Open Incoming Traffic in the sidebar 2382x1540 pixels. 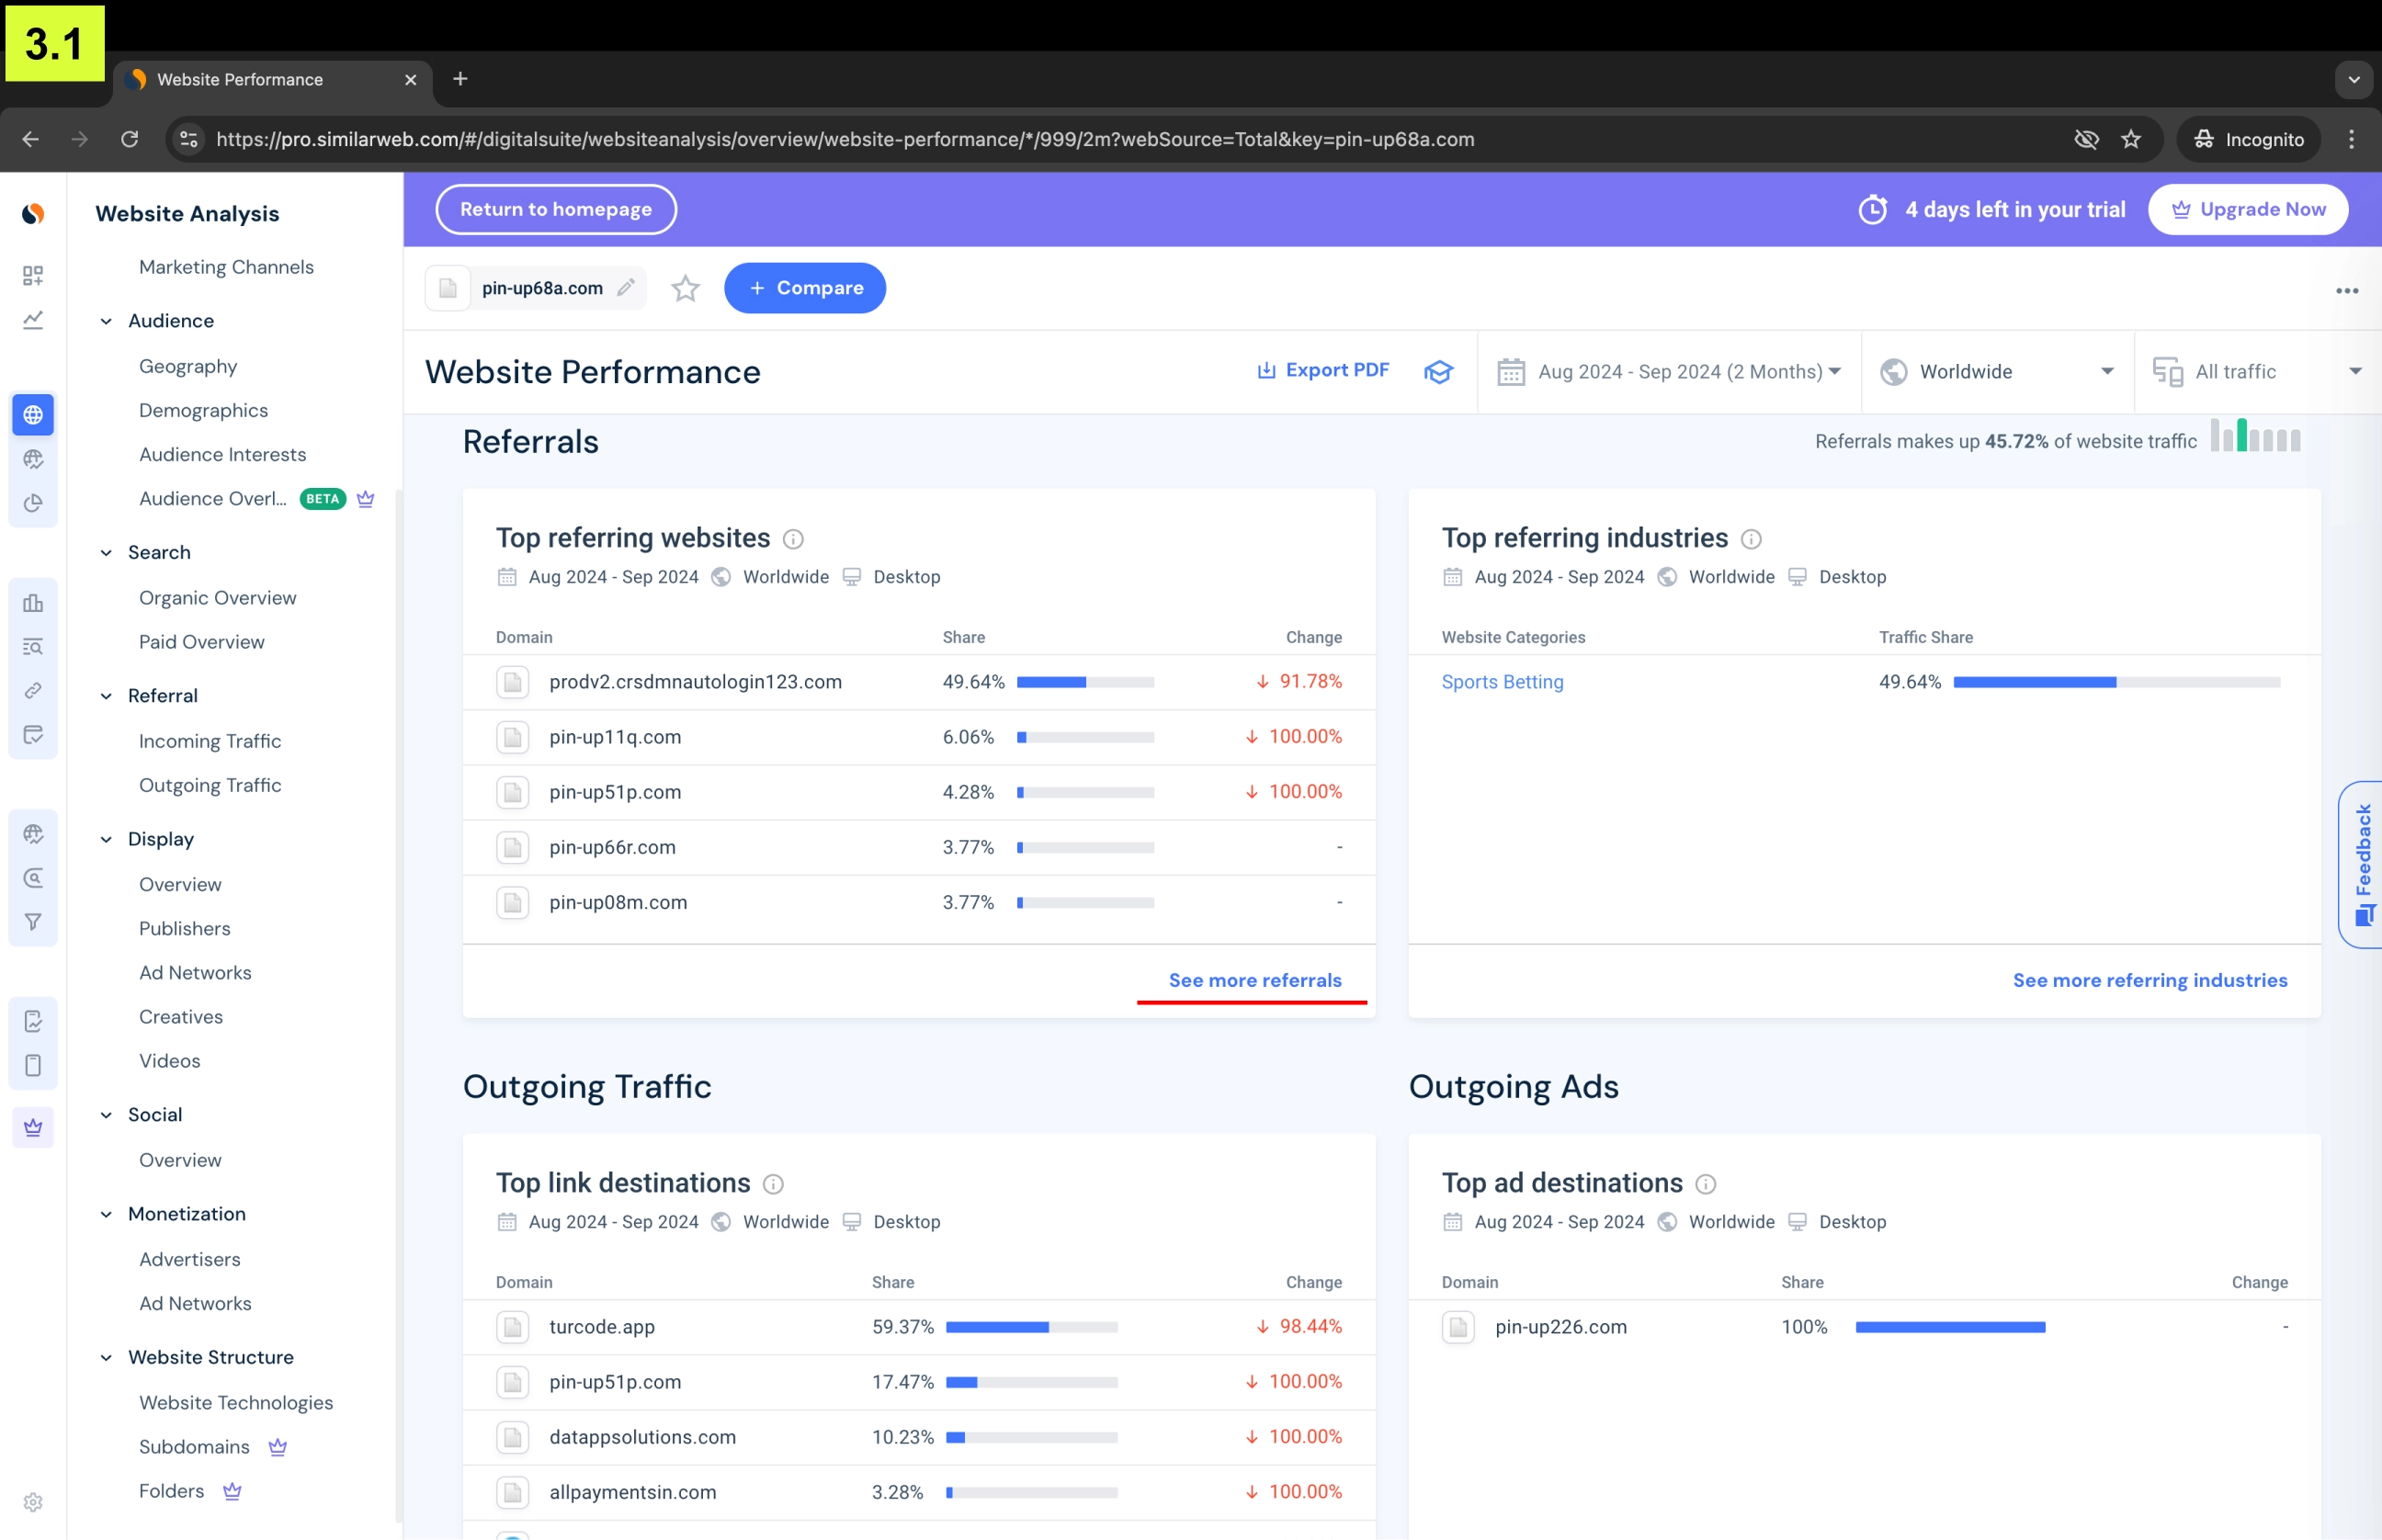(x=210, y=741)
